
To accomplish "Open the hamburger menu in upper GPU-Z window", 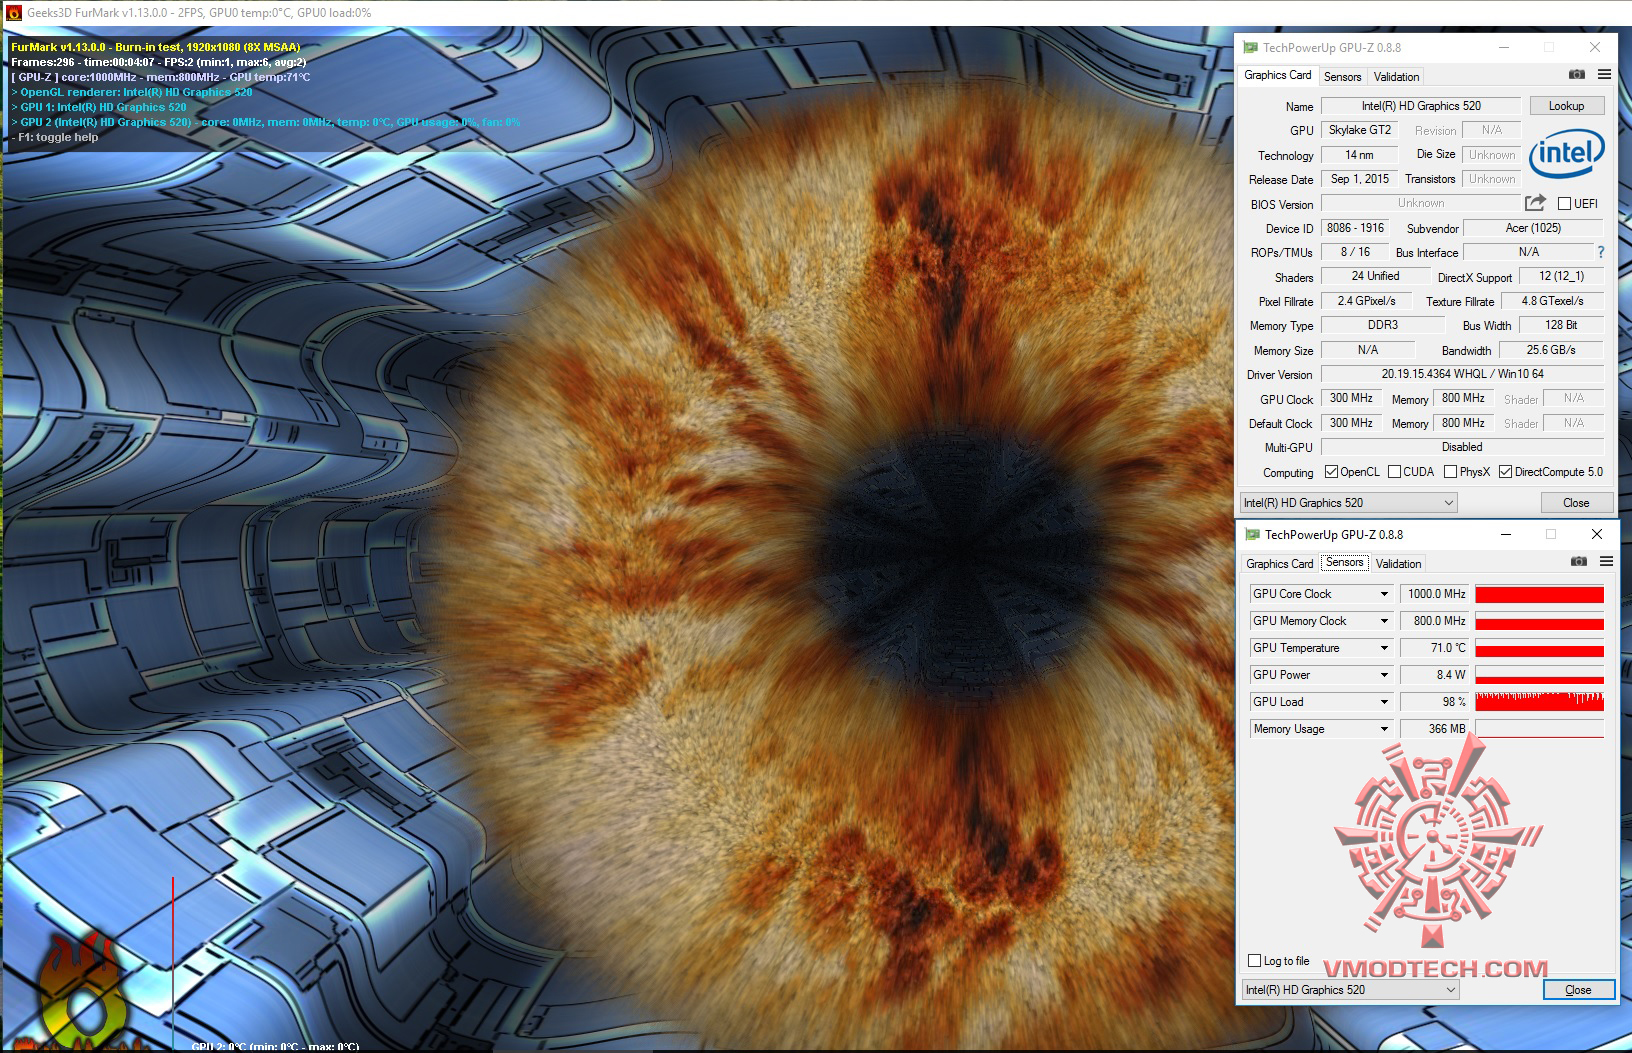I will 1604,75.
